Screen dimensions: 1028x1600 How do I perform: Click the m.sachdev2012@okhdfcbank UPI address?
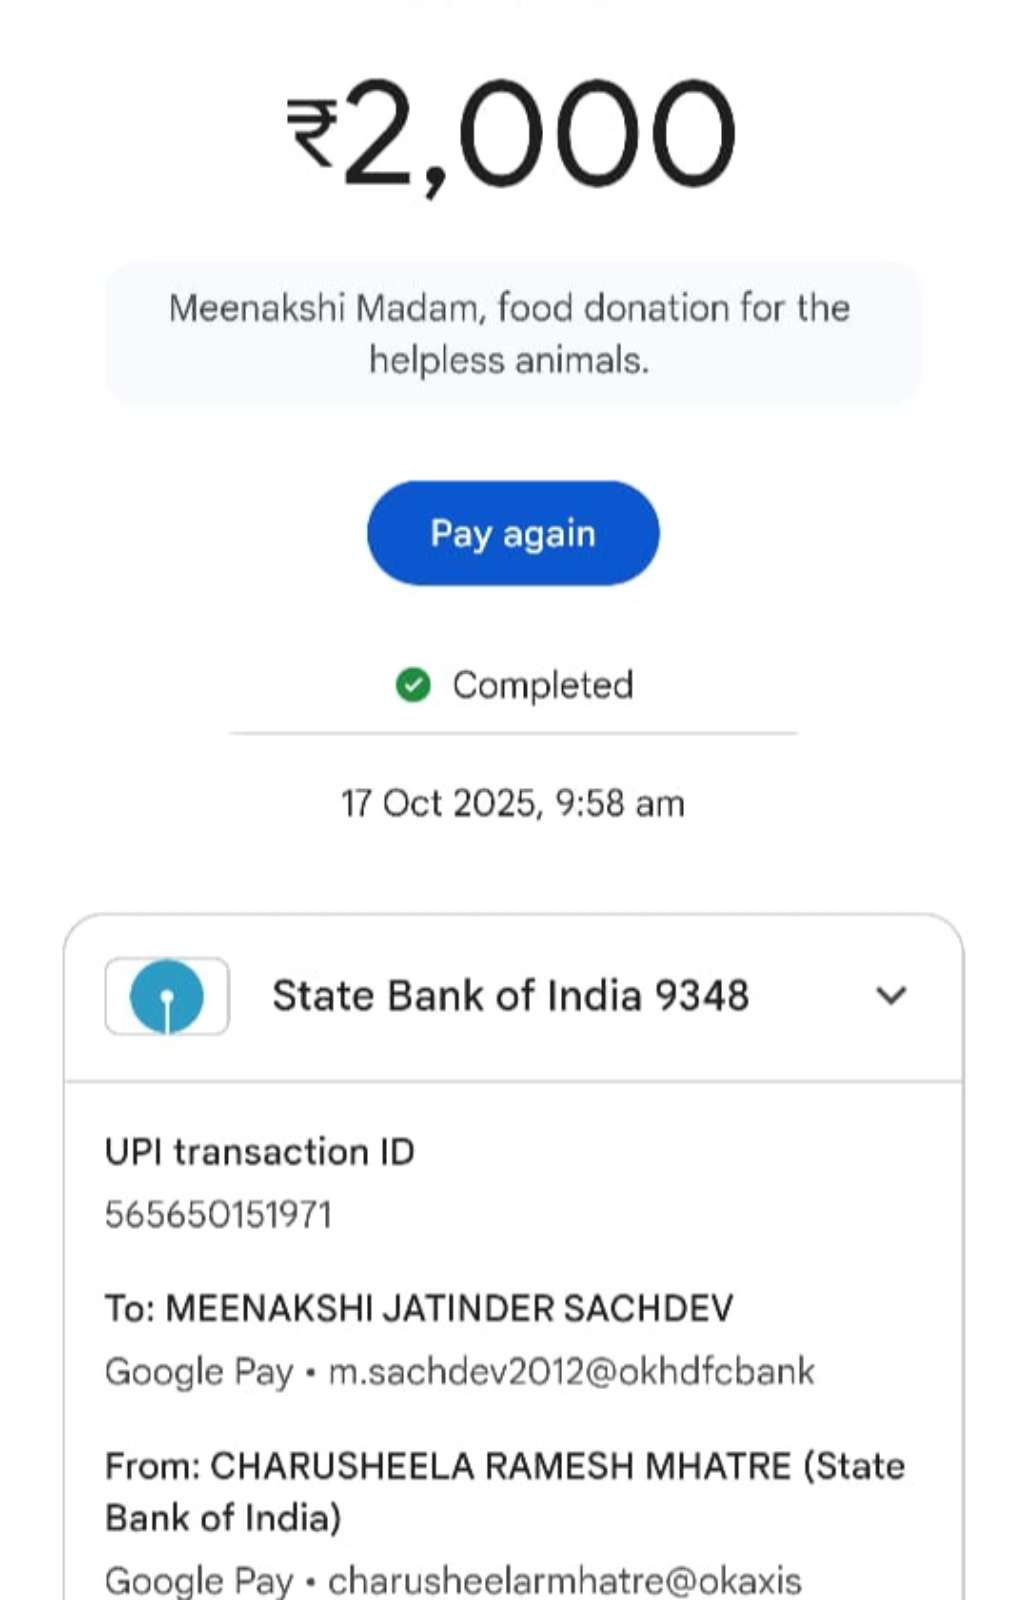(x=572, y=1371)
